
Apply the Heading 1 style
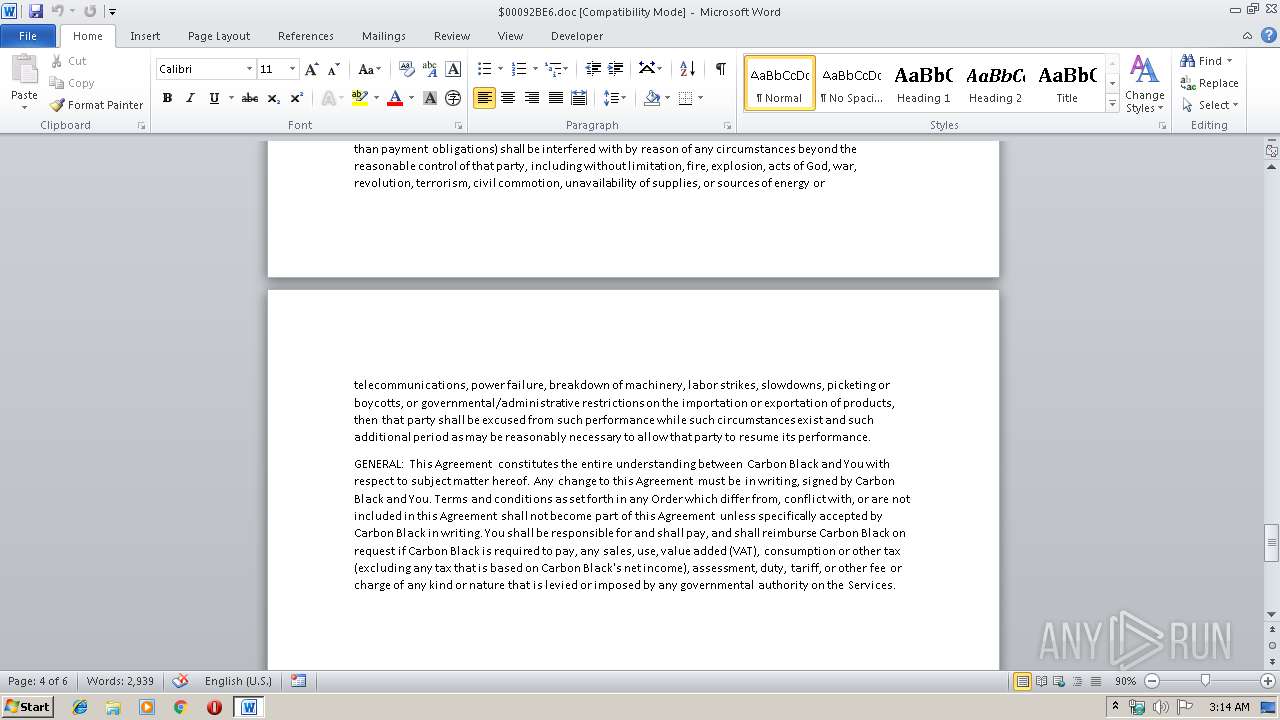point(923,83)
